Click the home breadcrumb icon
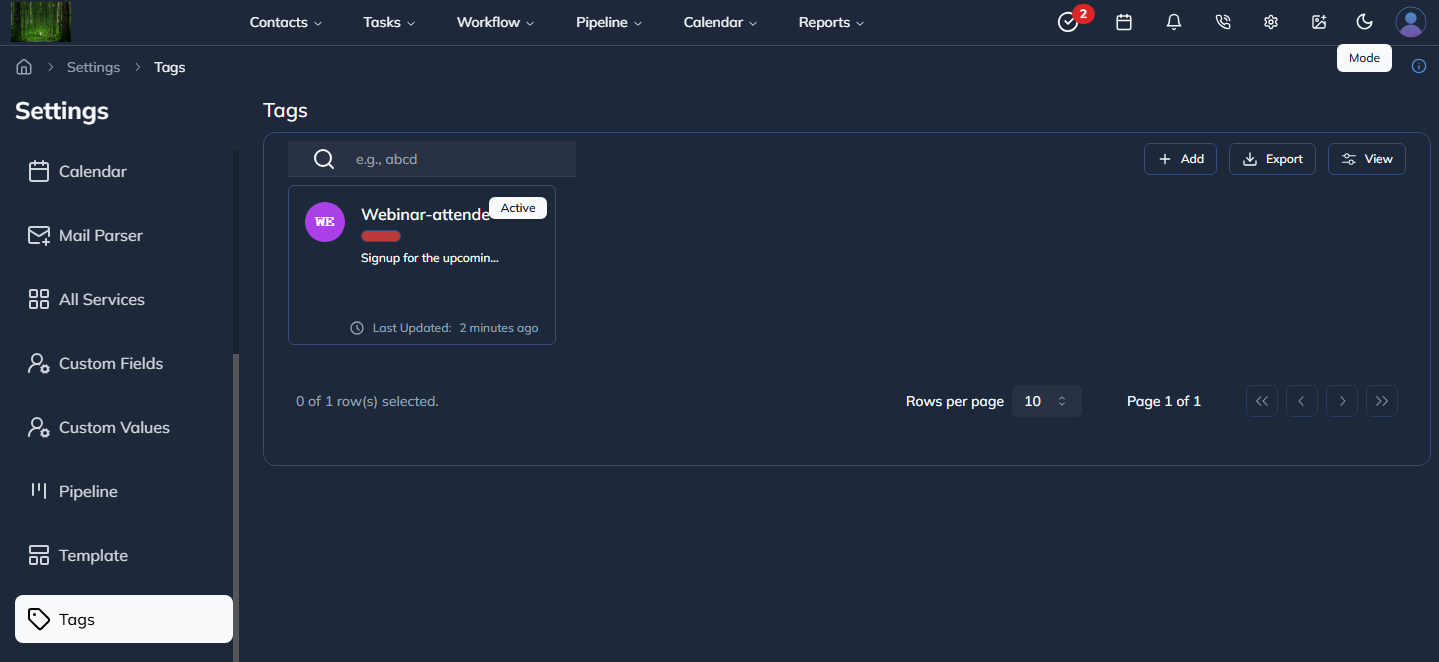This screenshot has width=1439, height=662. [x=24, y=67]
